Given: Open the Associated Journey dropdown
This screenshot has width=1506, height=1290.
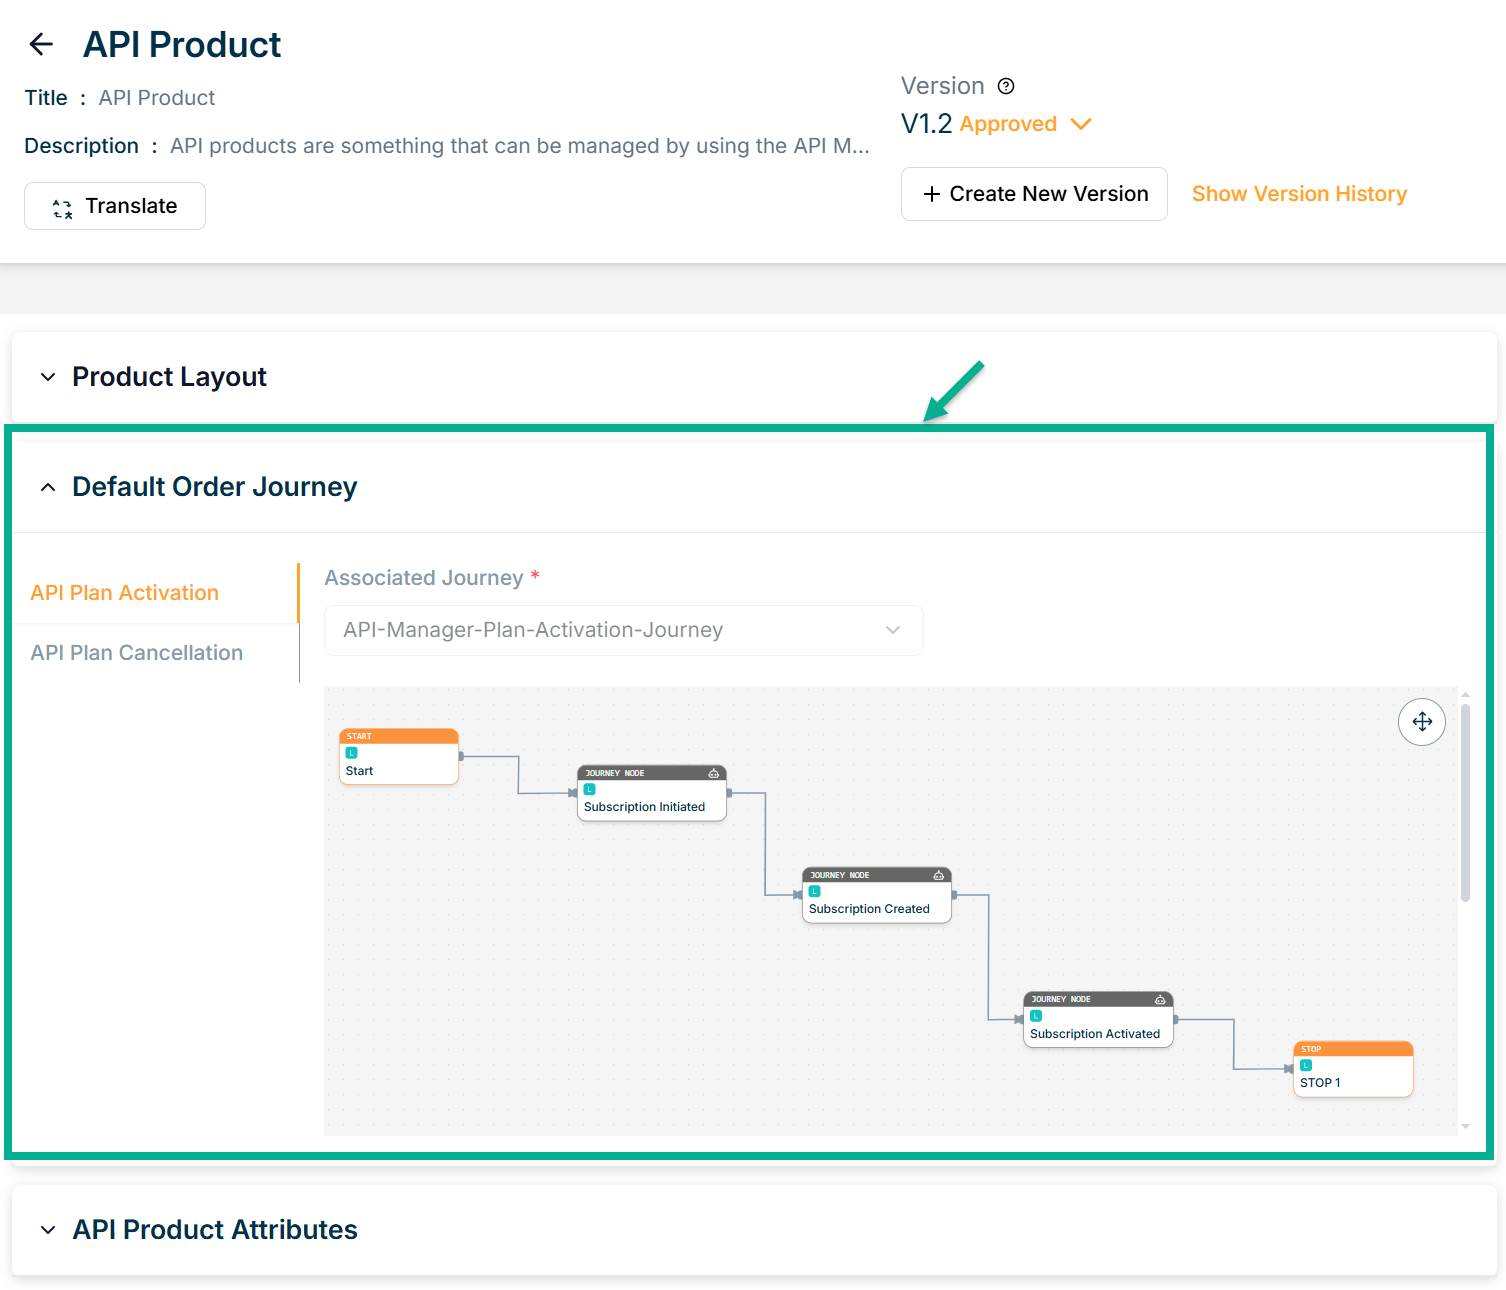Looking at the screenshot, I should 623,630.
